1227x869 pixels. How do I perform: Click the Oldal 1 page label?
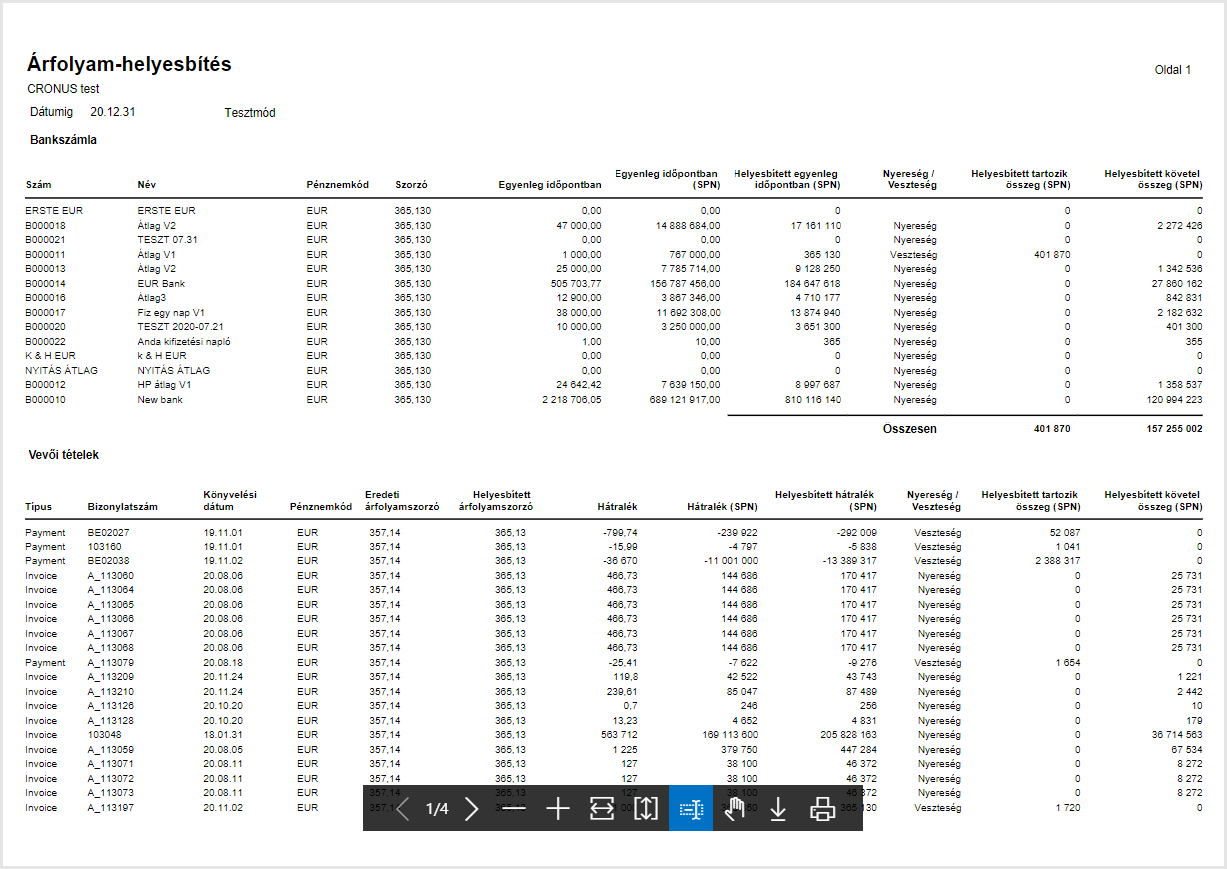1173,71
